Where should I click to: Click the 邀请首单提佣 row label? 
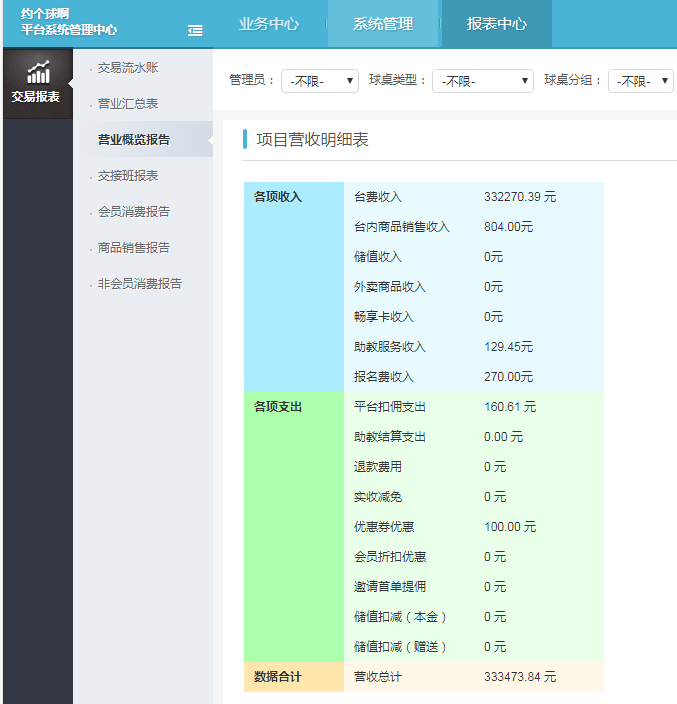[390, 587]
